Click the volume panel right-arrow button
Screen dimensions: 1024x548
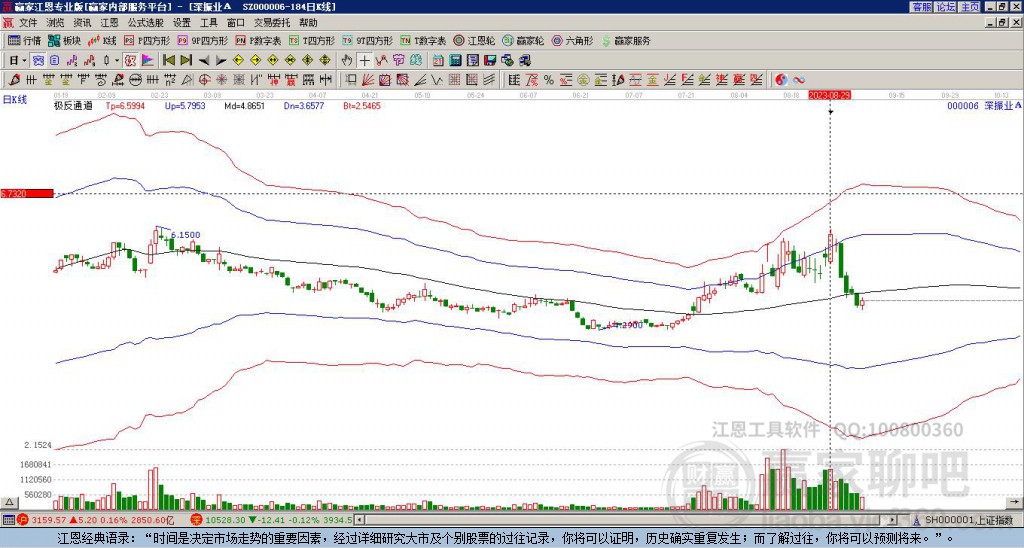coord(1016,502)
